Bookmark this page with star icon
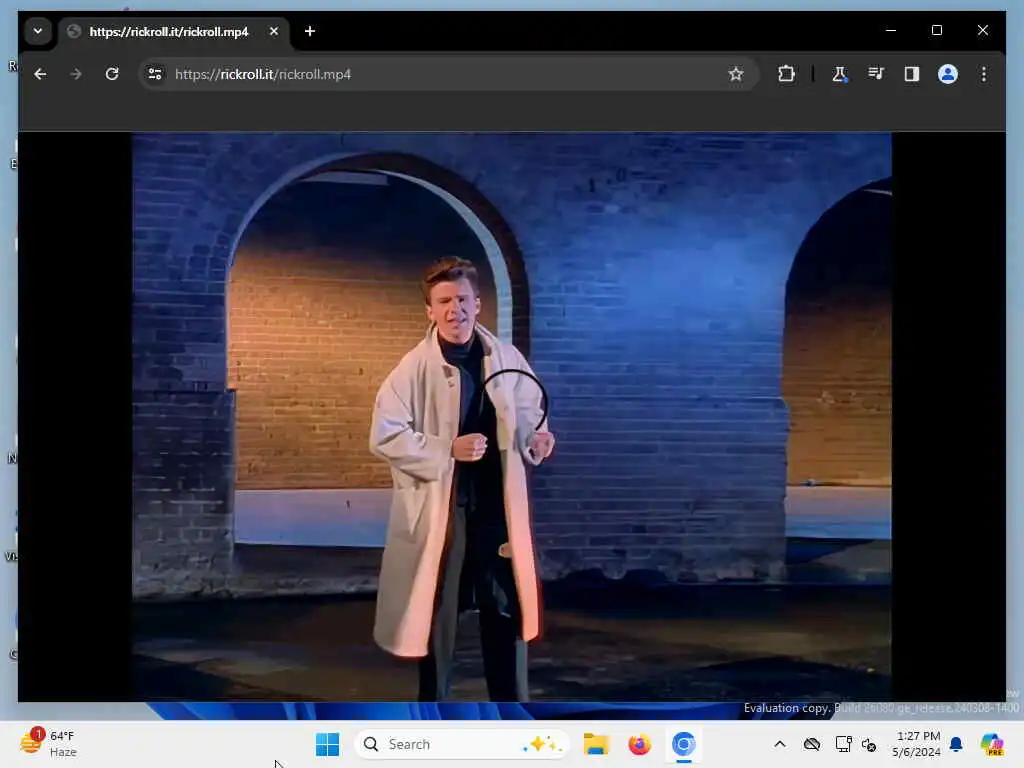This screenshot has height=768, width=1024. click(x=736, y=74)
